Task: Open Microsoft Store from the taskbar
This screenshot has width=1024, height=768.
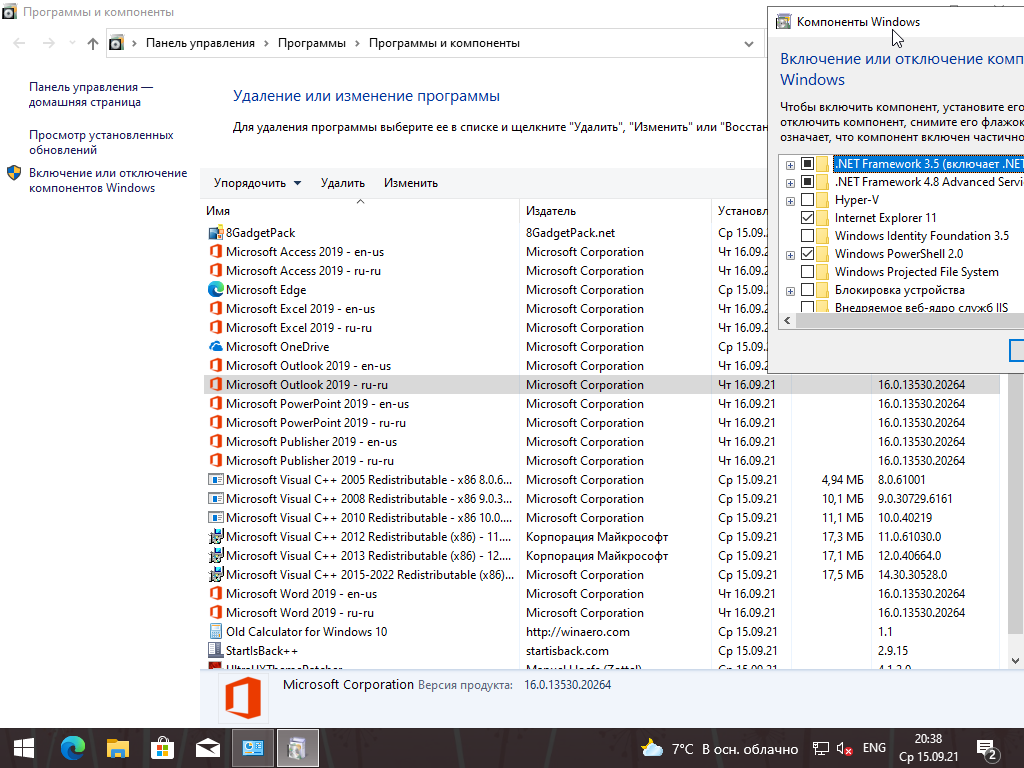Action: tap(163, 748)
